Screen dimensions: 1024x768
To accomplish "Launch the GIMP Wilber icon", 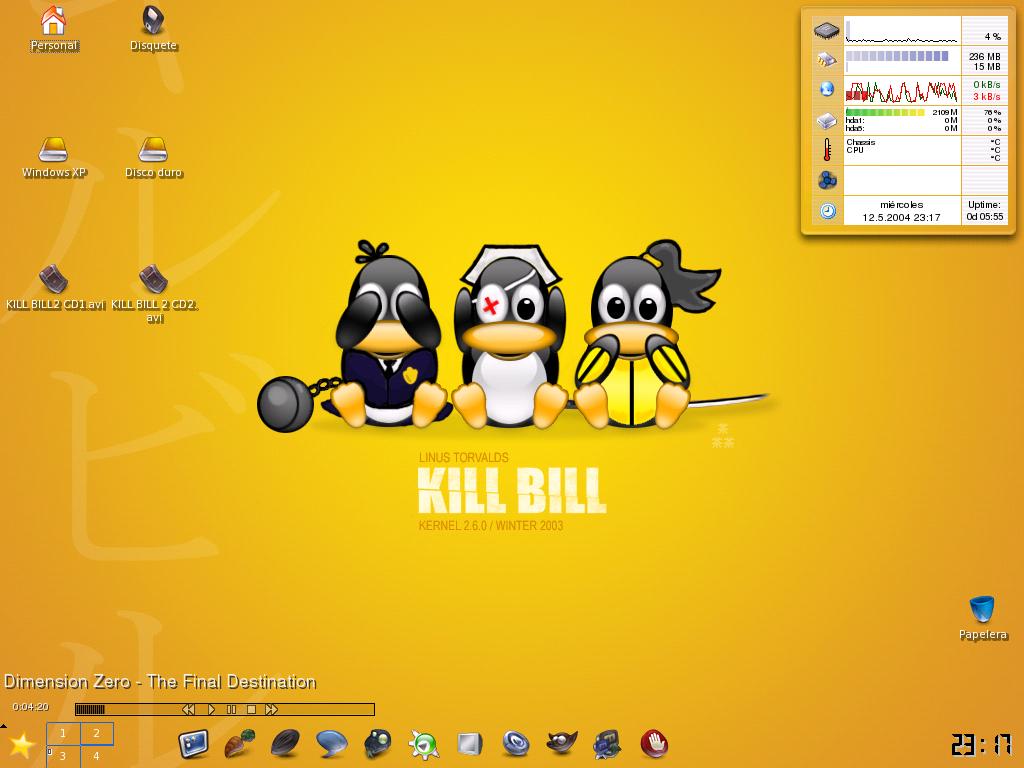I will (x=562, y=744).
